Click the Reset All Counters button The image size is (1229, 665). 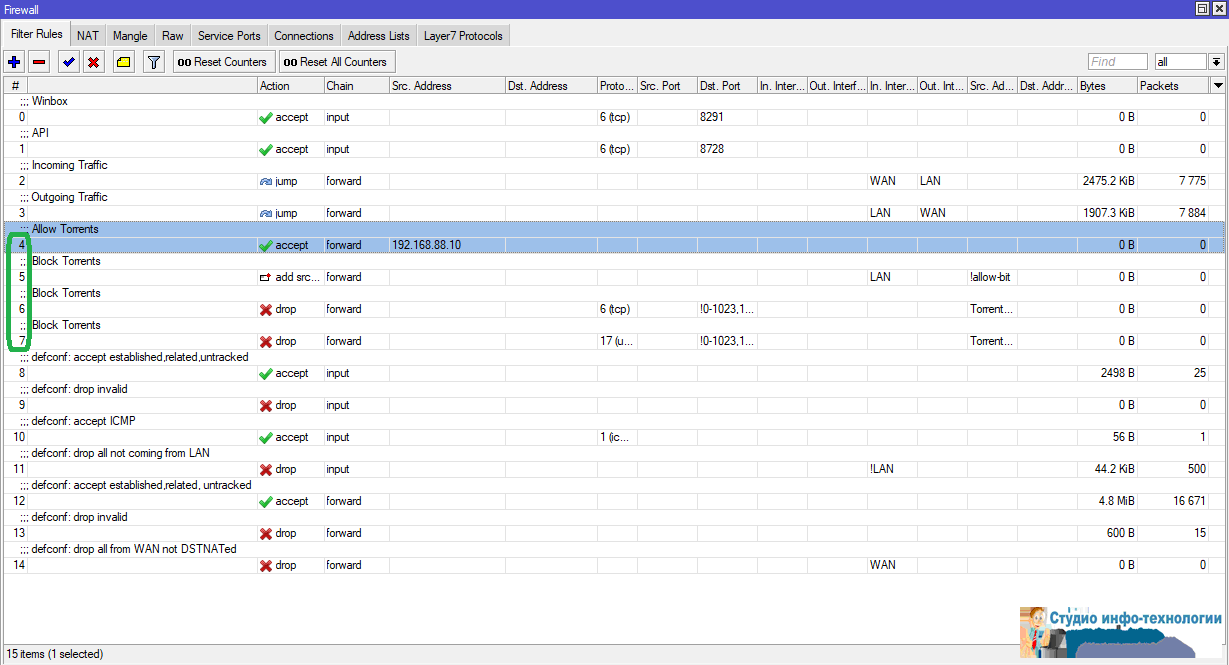click(x=335, y=62)
